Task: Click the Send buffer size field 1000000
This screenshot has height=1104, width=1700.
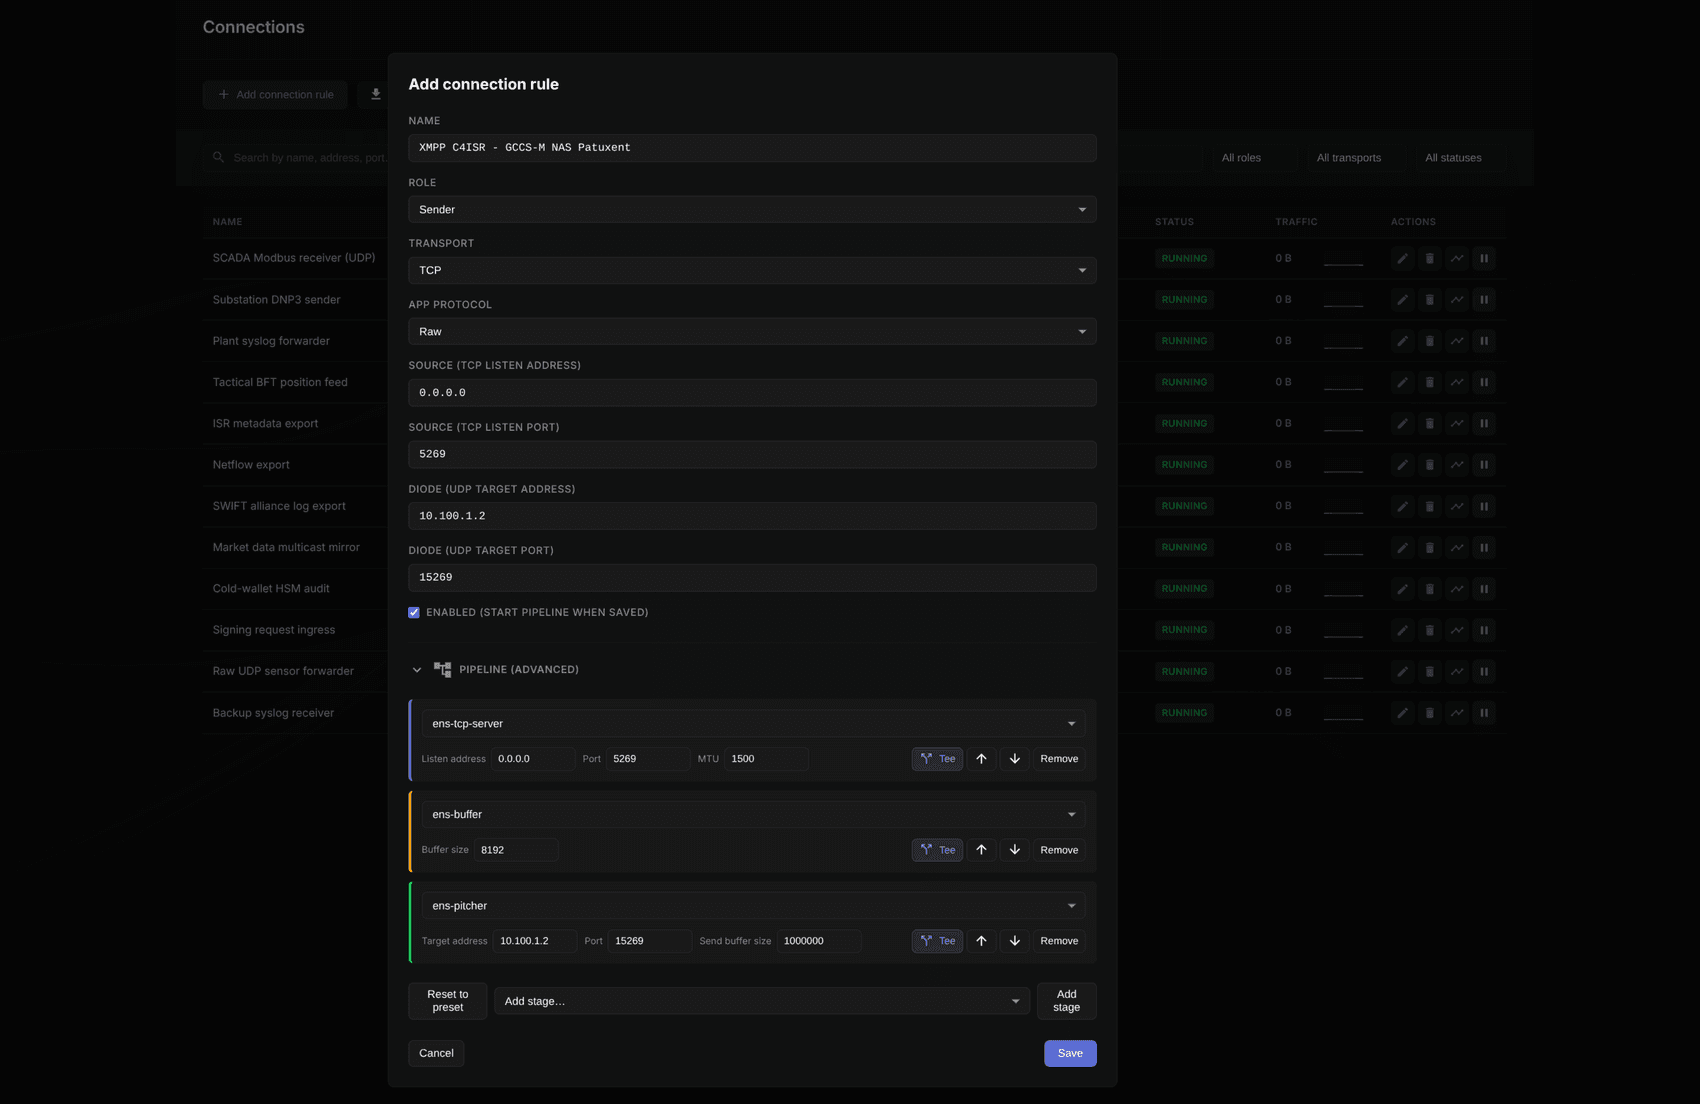Action: tap(819, 941)
